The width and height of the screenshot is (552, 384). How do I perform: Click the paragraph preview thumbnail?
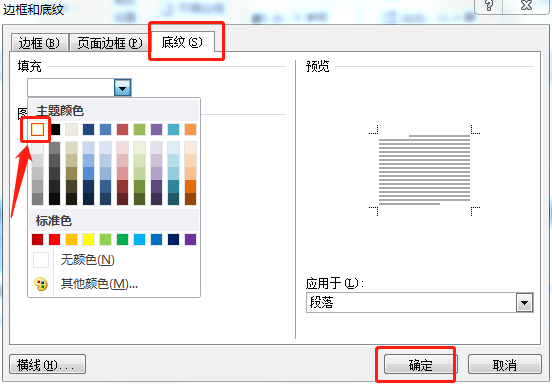(424, 170)
